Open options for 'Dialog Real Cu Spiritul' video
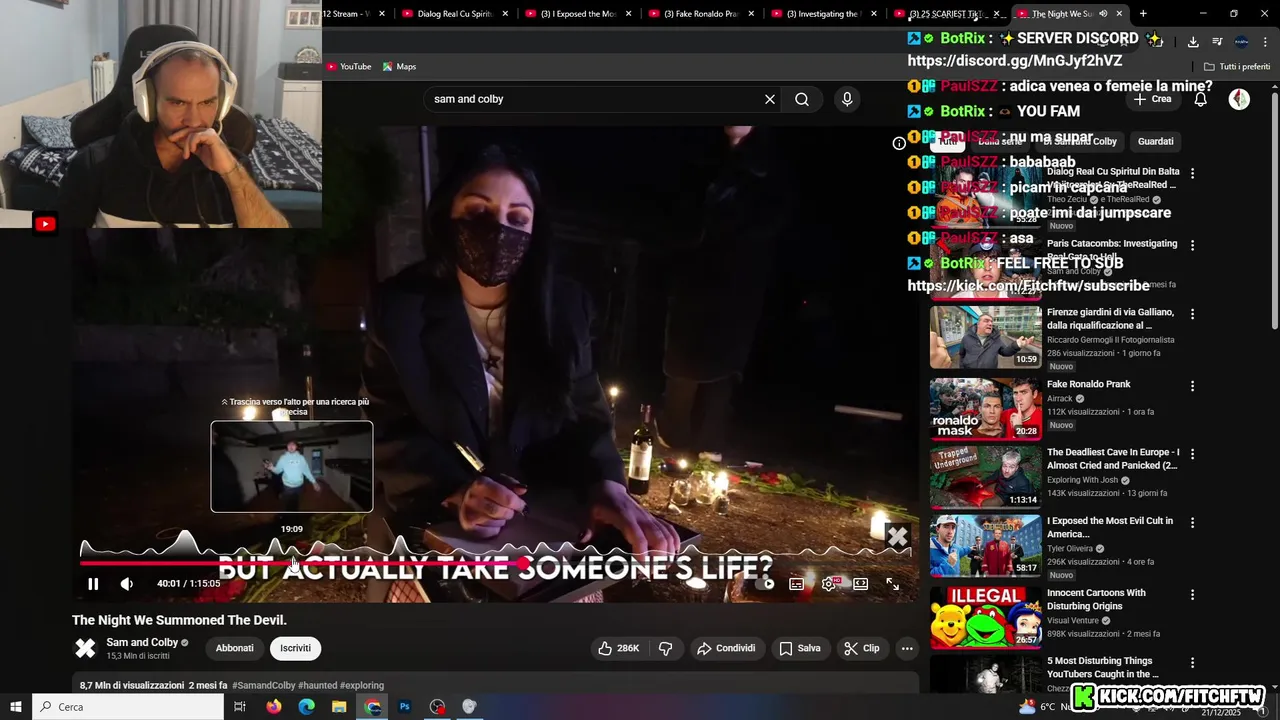 click(x=1192, y=173)
